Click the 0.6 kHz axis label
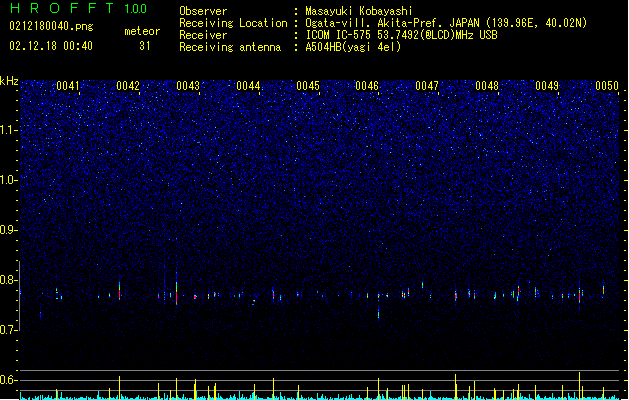 (x=9, y=380)
